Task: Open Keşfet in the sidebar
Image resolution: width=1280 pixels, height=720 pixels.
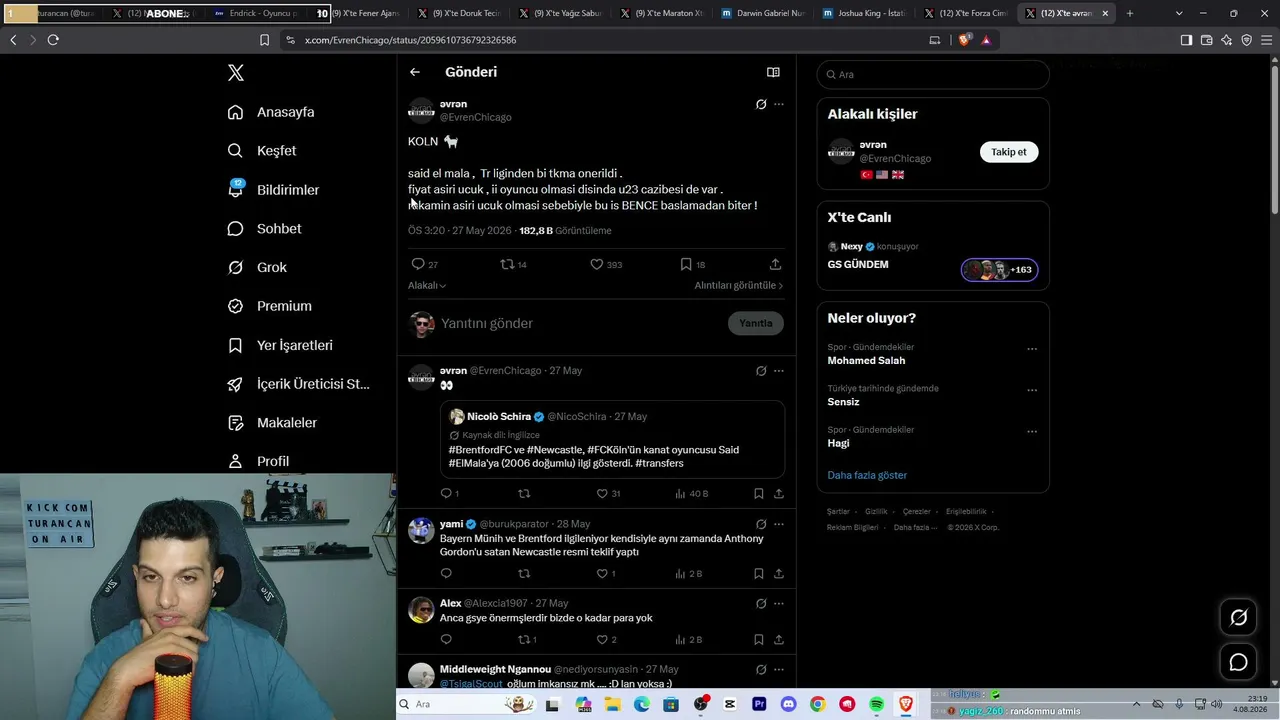Action: (262, 151)
